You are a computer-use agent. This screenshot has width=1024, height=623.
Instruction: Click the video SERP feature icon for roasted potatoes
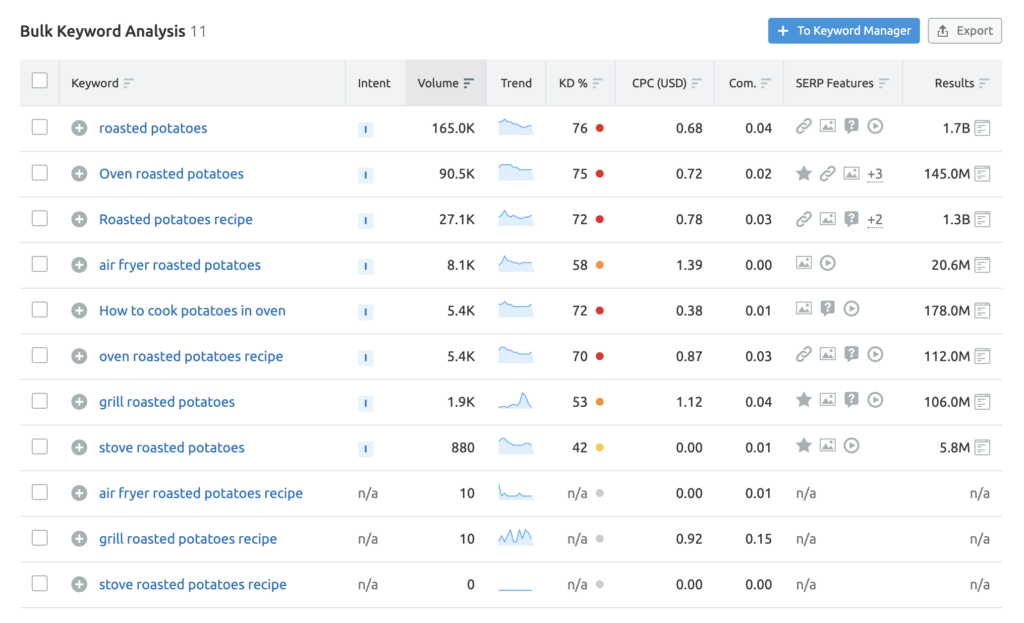pyautogui.click(x=875, y=126)
